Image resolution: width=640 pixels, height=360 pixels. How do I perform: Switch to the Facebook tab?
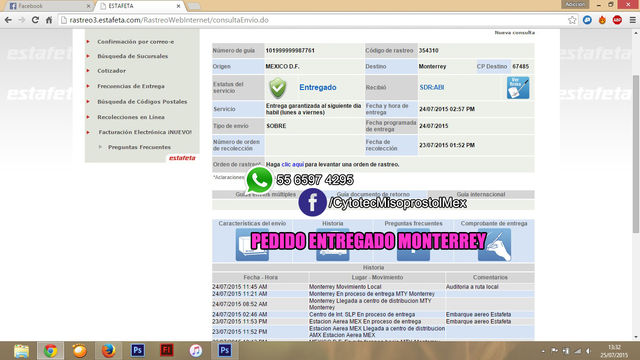click(x=48, y=6)
